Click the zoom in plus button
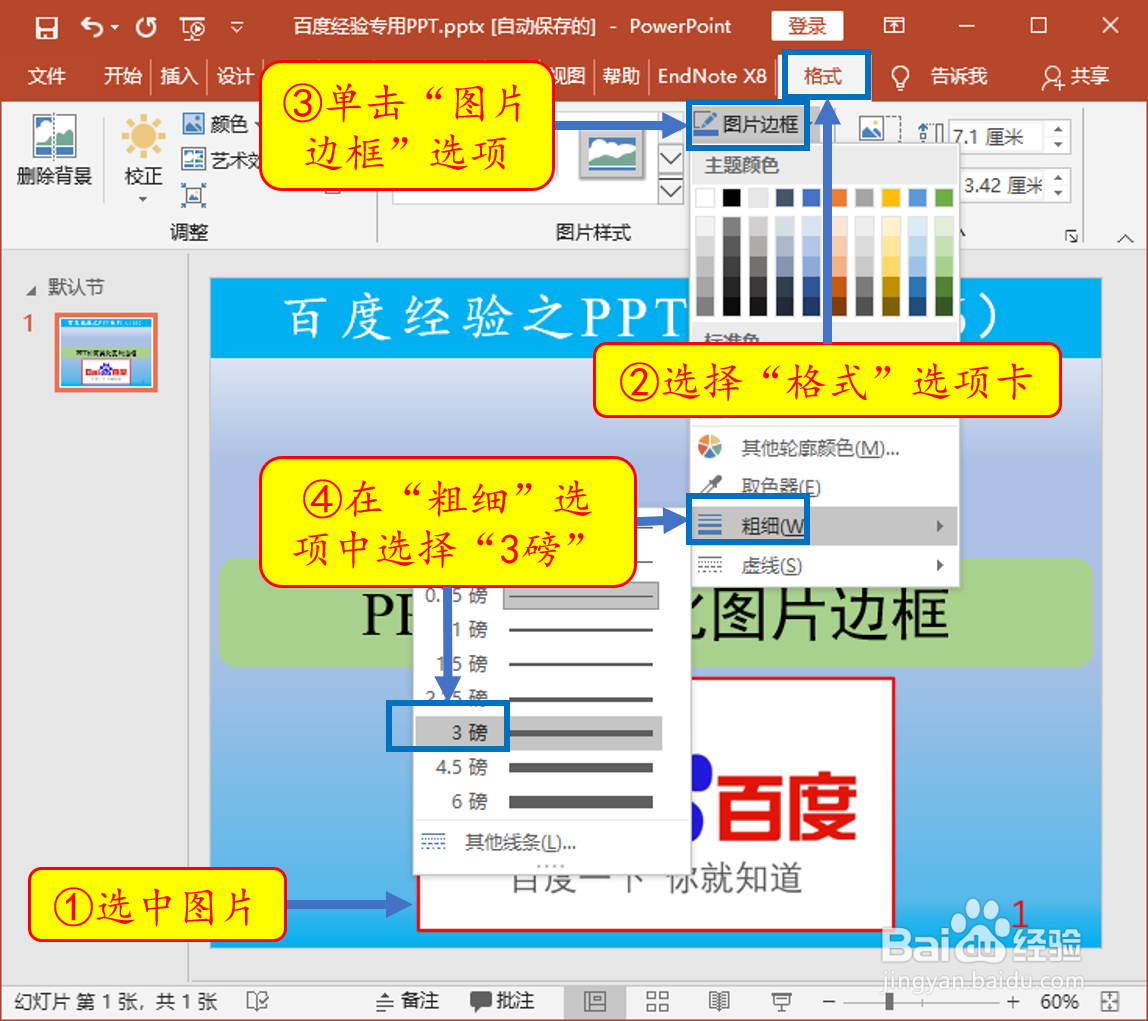This screenshot has height=1021, width=1148. pyautogui.click(x=1013, y=1001)
